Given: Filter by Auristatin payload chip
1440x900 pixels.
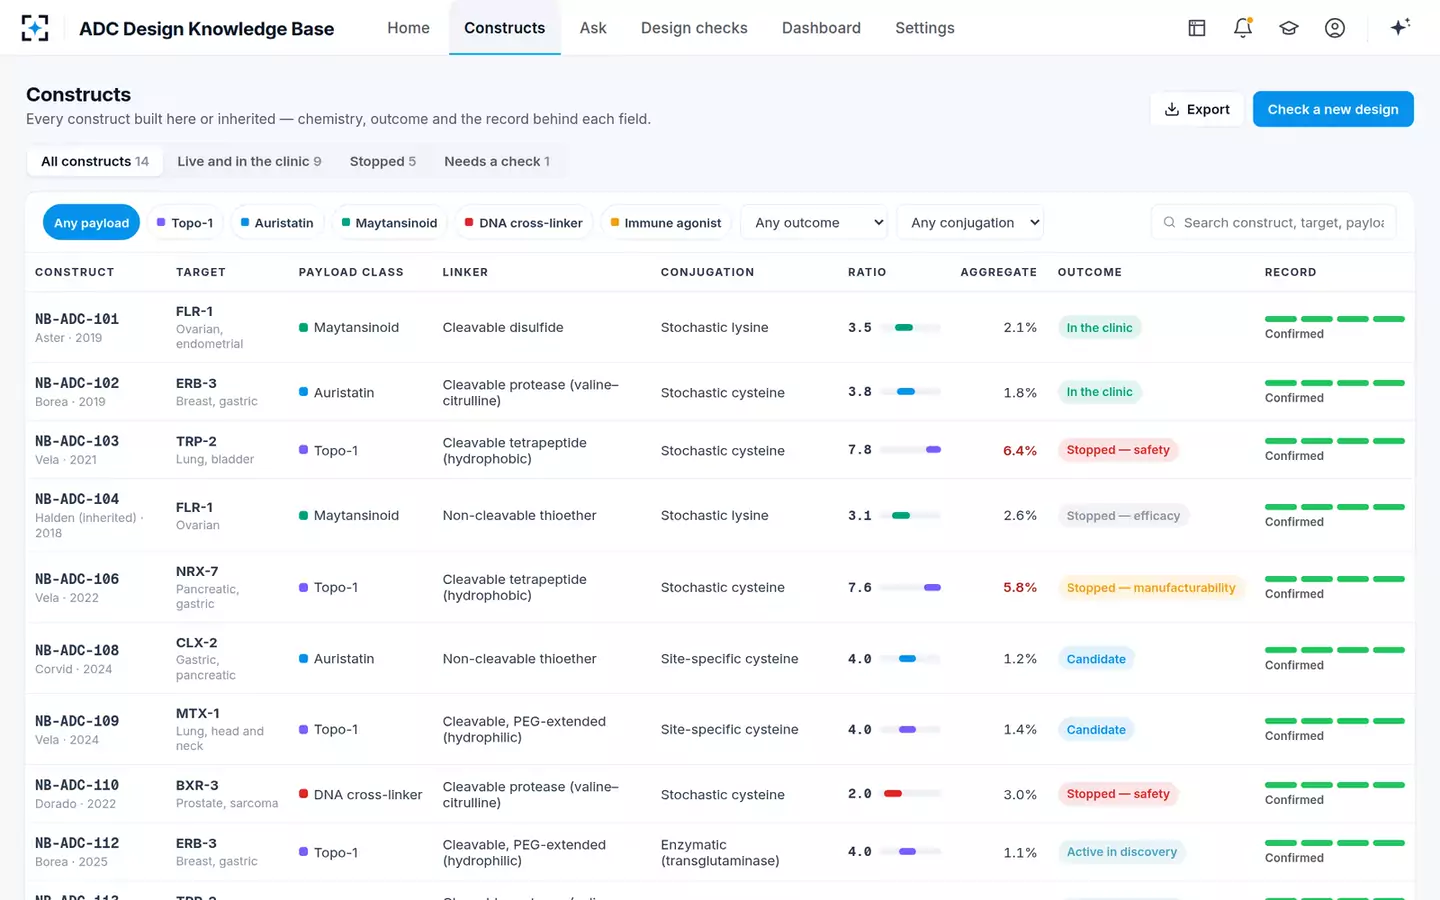Looking at the screenshot, I should point(277,223).
